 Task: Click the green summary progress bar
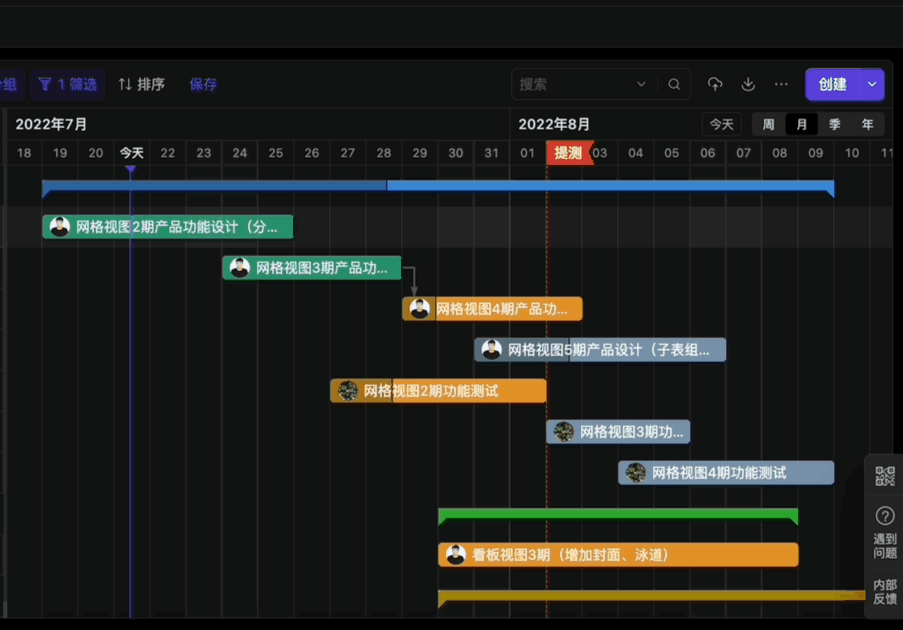(617, 514)
